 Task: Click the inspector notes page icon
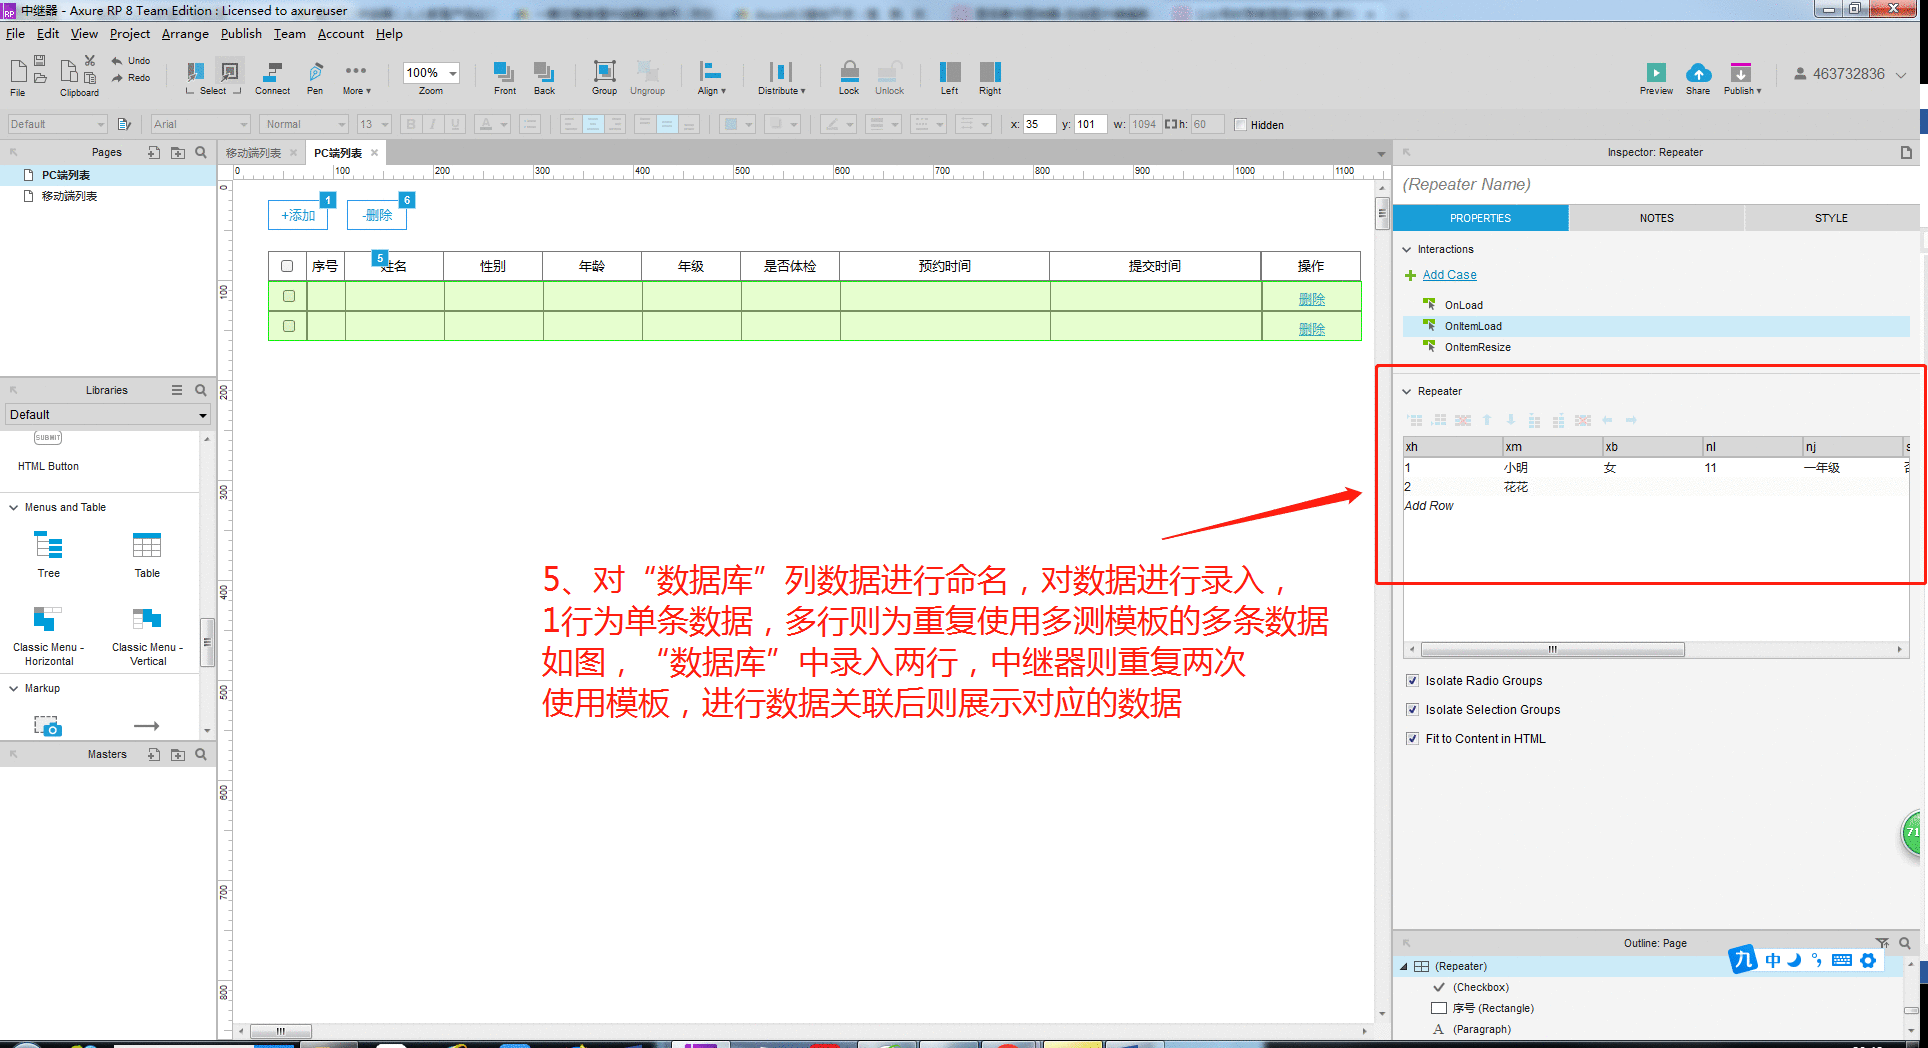coord(1906,152)
